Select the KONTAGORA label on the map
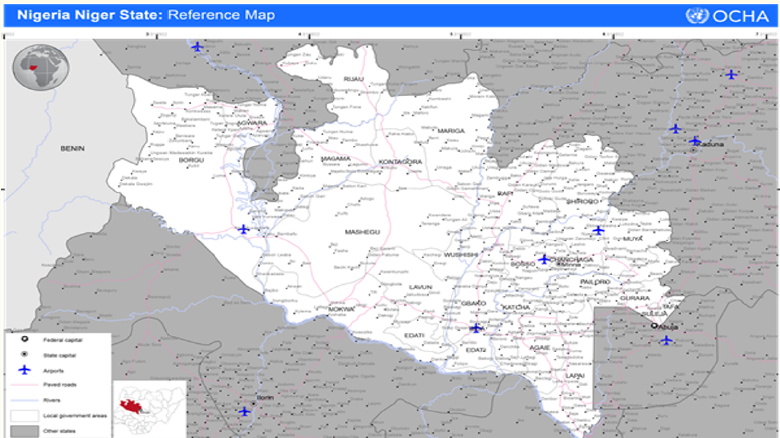The width and height of the screenshot is (780, 438). [400, 161]
